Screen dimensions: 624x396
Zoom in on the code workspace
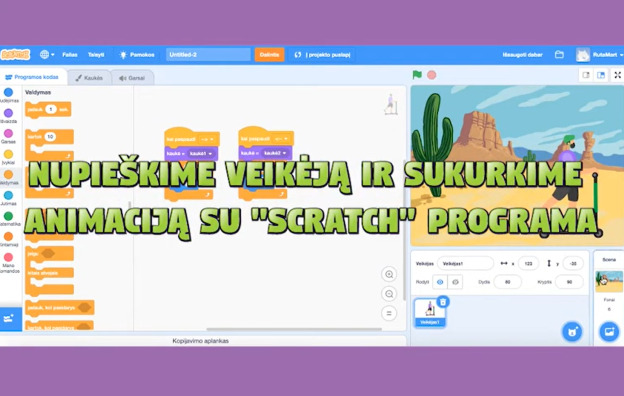389,274
